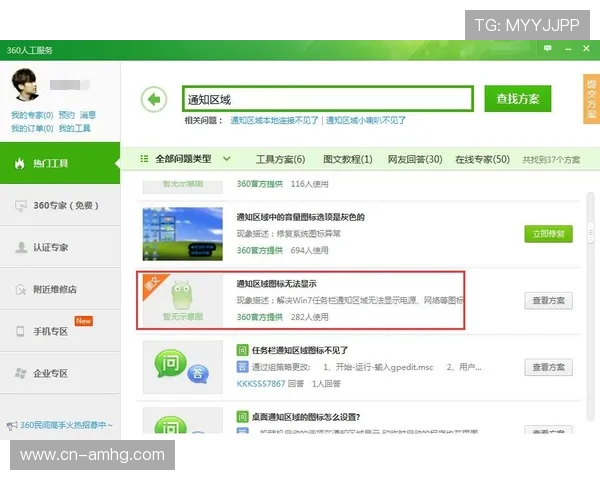The width and height of the screenshot is (600, 480).
Task: Expand the 全部问题类型 dropdown arrow
Action: point(227,158)
